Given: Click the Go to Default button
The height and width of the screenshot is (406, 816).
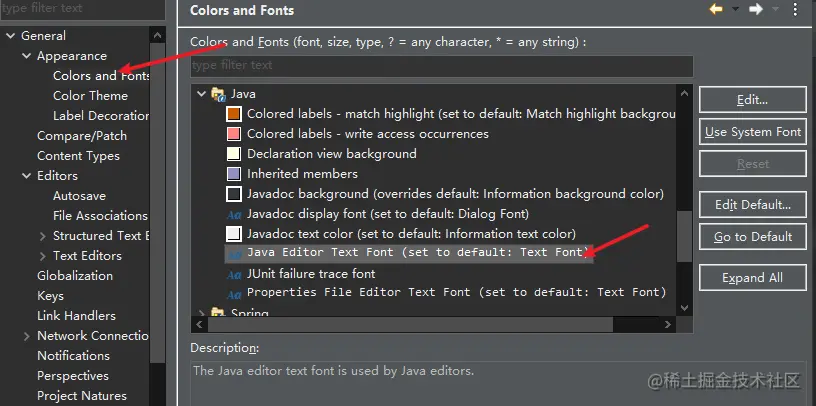Looking at the screenshot, I should [x=753, y=237].
